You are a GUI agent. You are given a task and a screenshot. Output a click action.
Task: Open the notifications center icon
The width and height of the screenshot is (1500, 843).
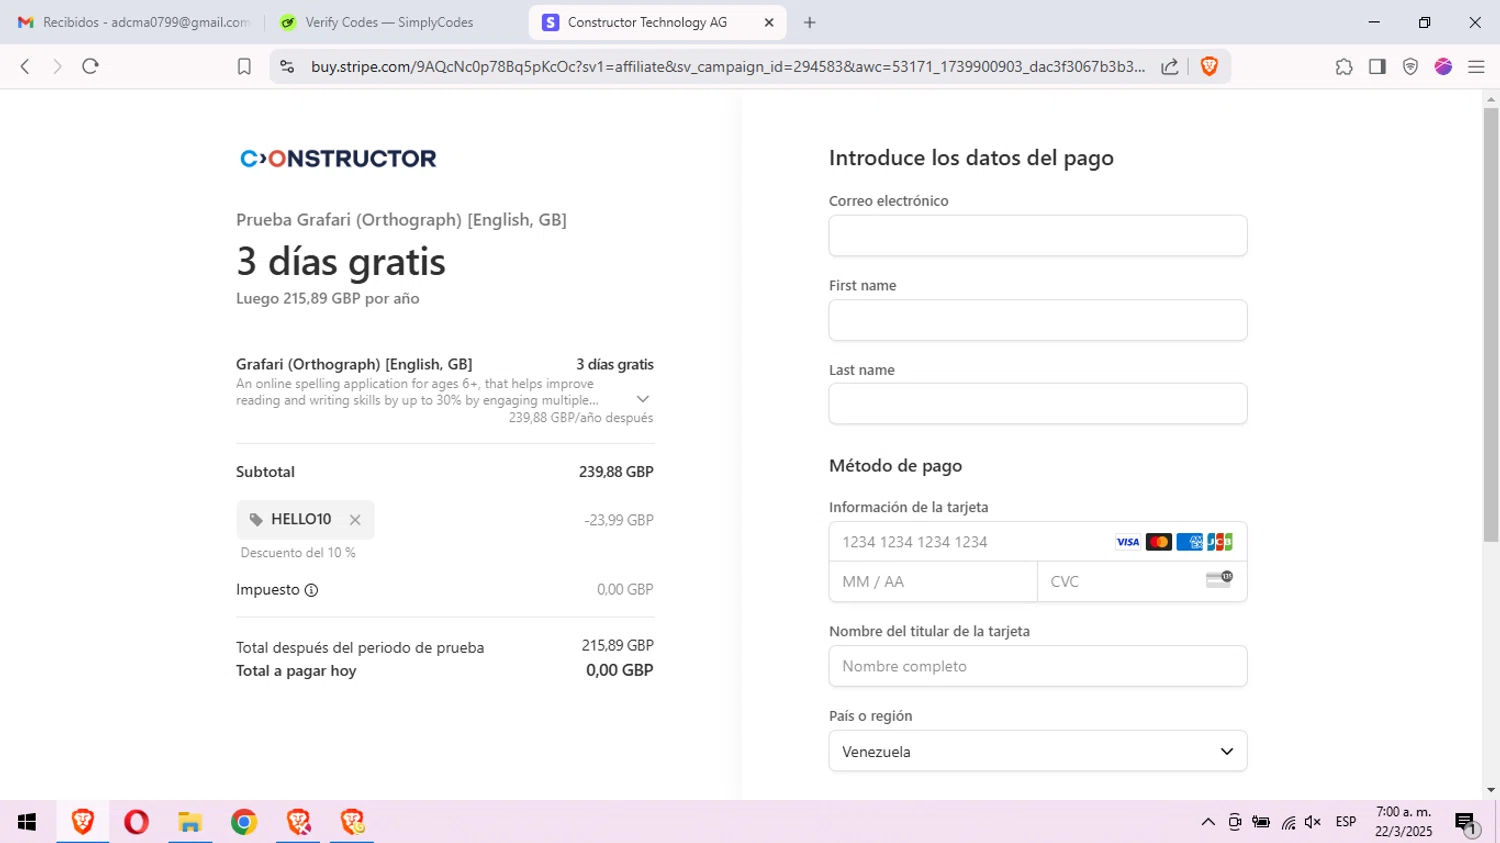(1466, 823)
